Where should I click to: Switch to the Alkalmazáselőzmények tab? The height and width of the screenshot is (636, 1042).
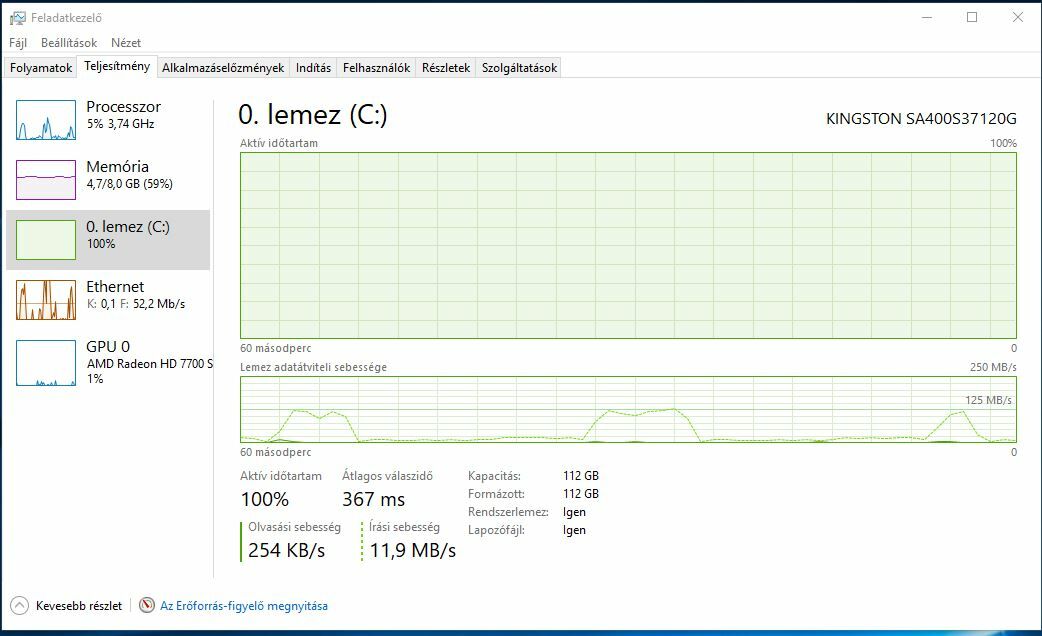[x=223, y=68]
